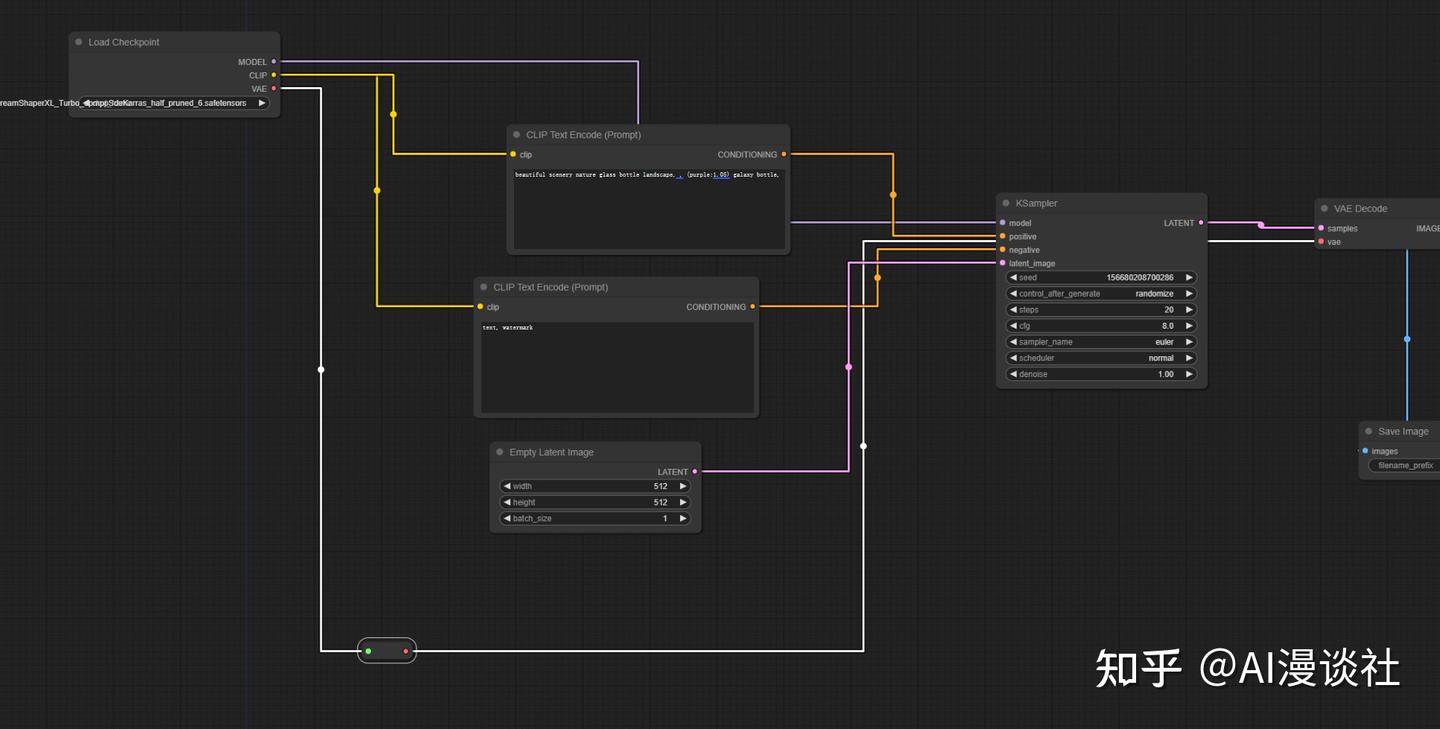Collapse the KSampler node via its title dot
The image size is (1440, 729).
tap(1006, 203)
